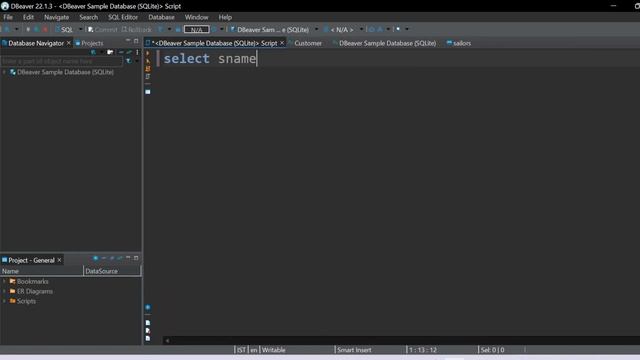640x360 pixels.
Task: Click Collapse All in Database Navigator toolbar
Action: pos(121,52)
